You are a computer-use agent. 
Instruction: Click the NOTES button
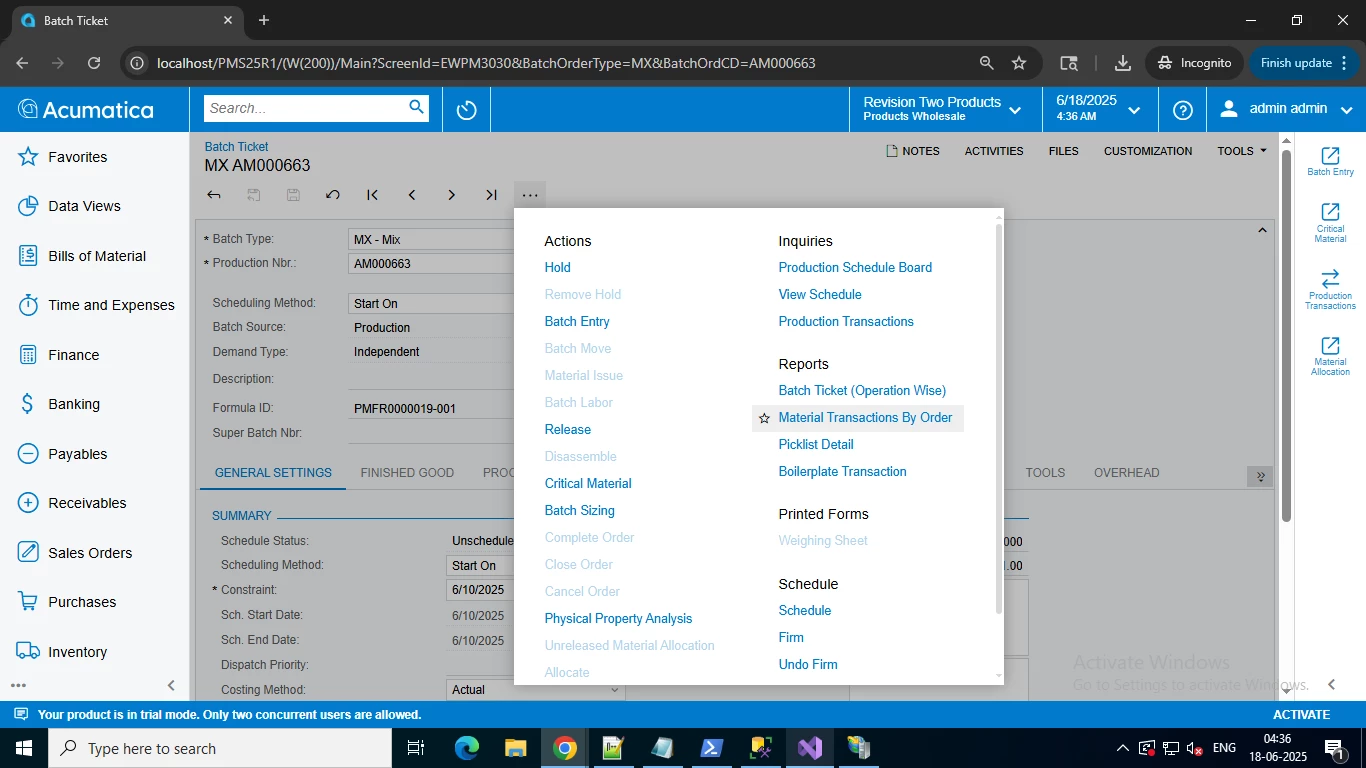click(913, 151)
